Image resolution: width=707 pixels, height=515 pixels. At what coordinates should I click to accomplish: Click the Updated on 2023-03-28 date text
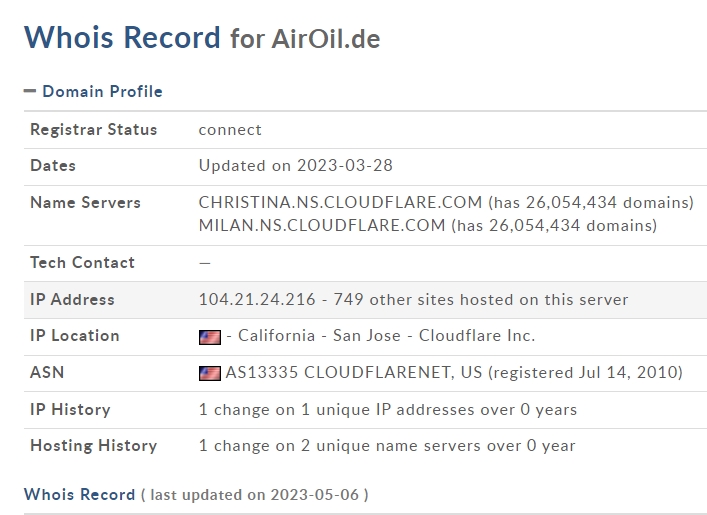pyautogui.click(x=296, y=166)
